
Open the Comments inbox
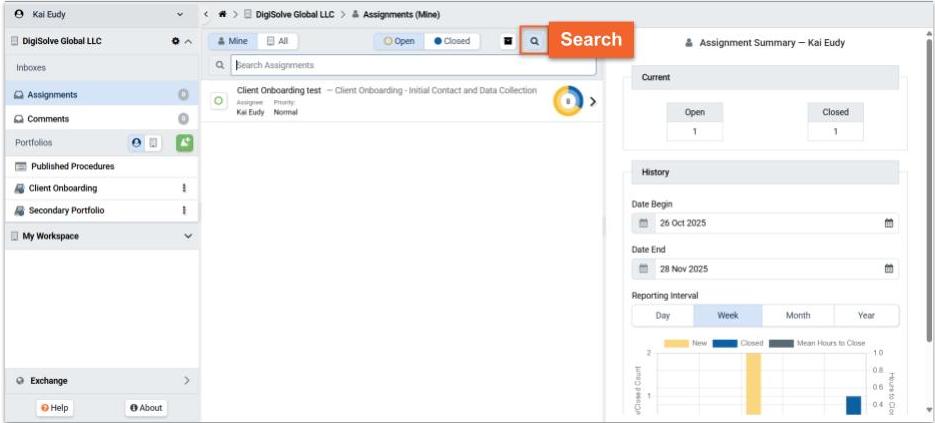(48, 119)
